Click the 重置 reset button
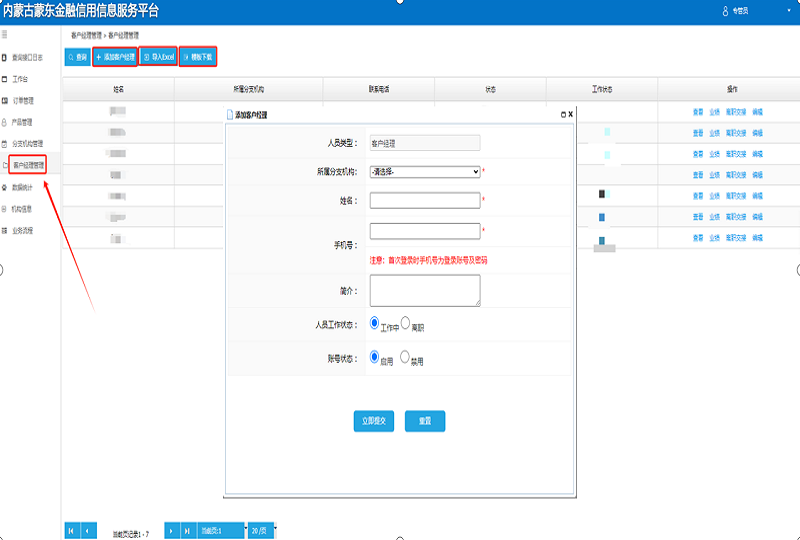This screenshot has height=540, width=800. click(425, 421)
